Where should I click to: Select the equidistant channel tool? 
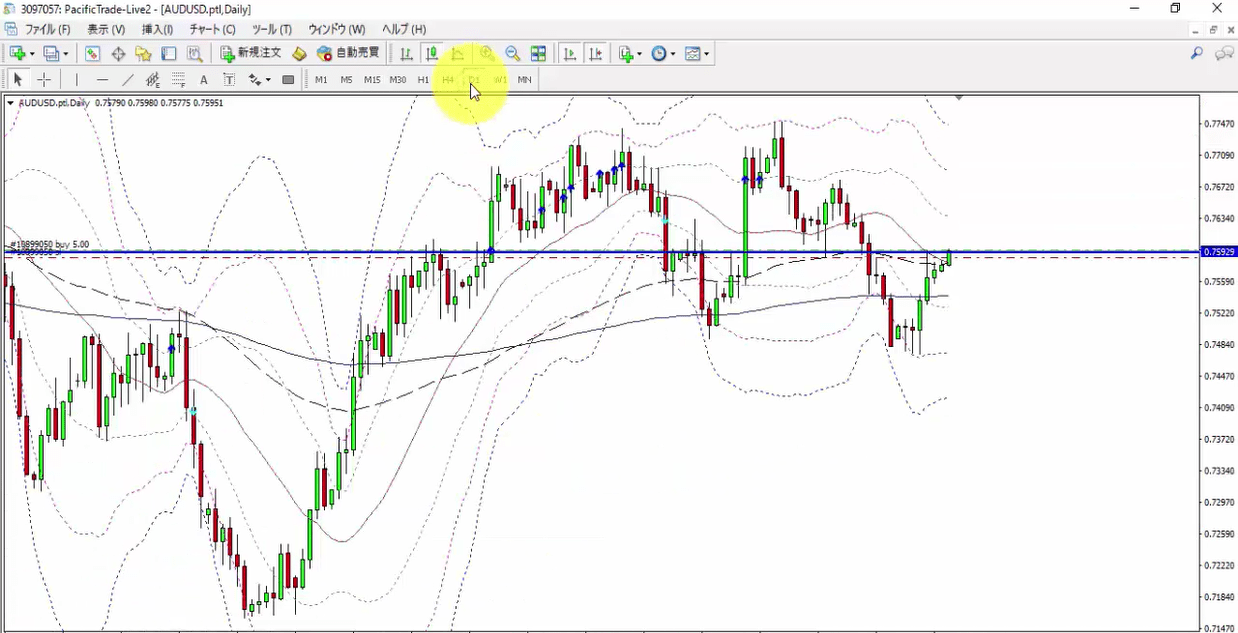click(x=153, y=79)
